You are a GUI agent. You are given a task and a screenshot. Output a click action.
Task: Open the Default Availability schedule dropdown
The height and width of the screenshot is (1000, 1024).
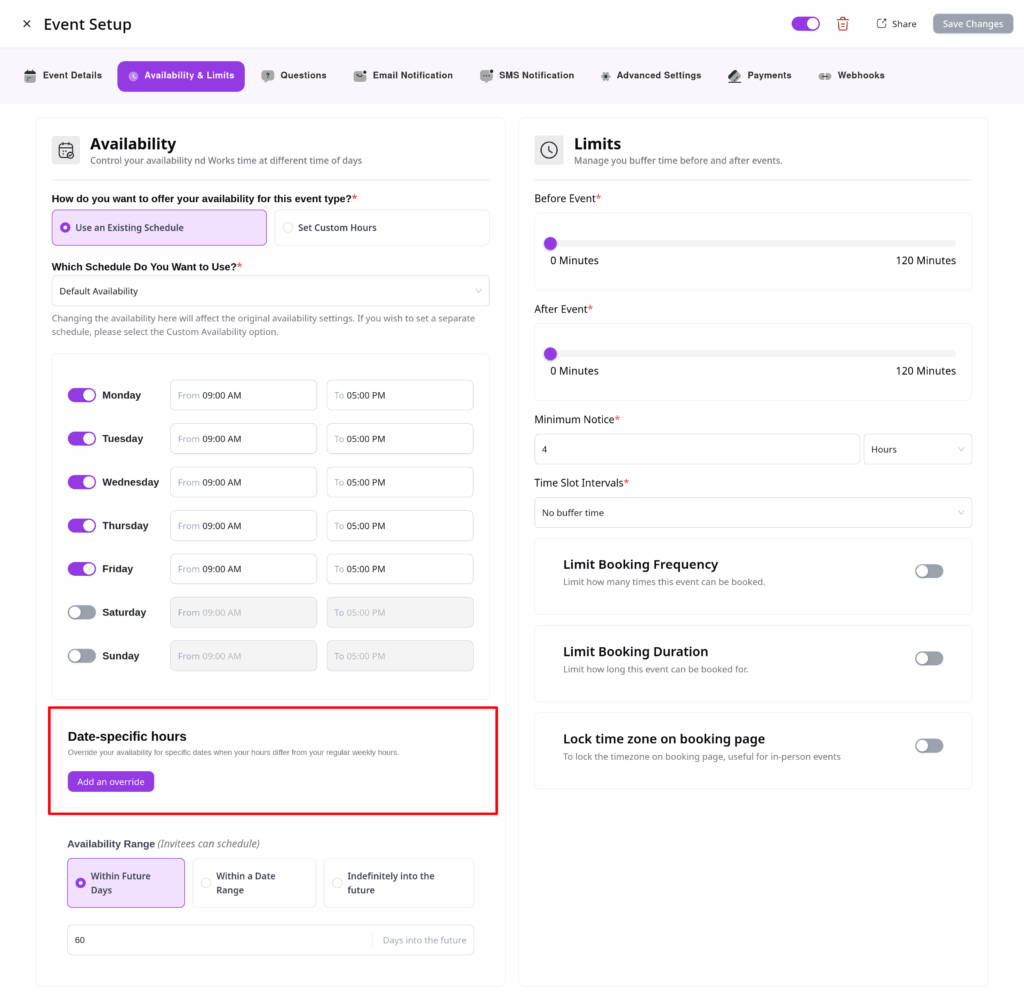point(270,291)
